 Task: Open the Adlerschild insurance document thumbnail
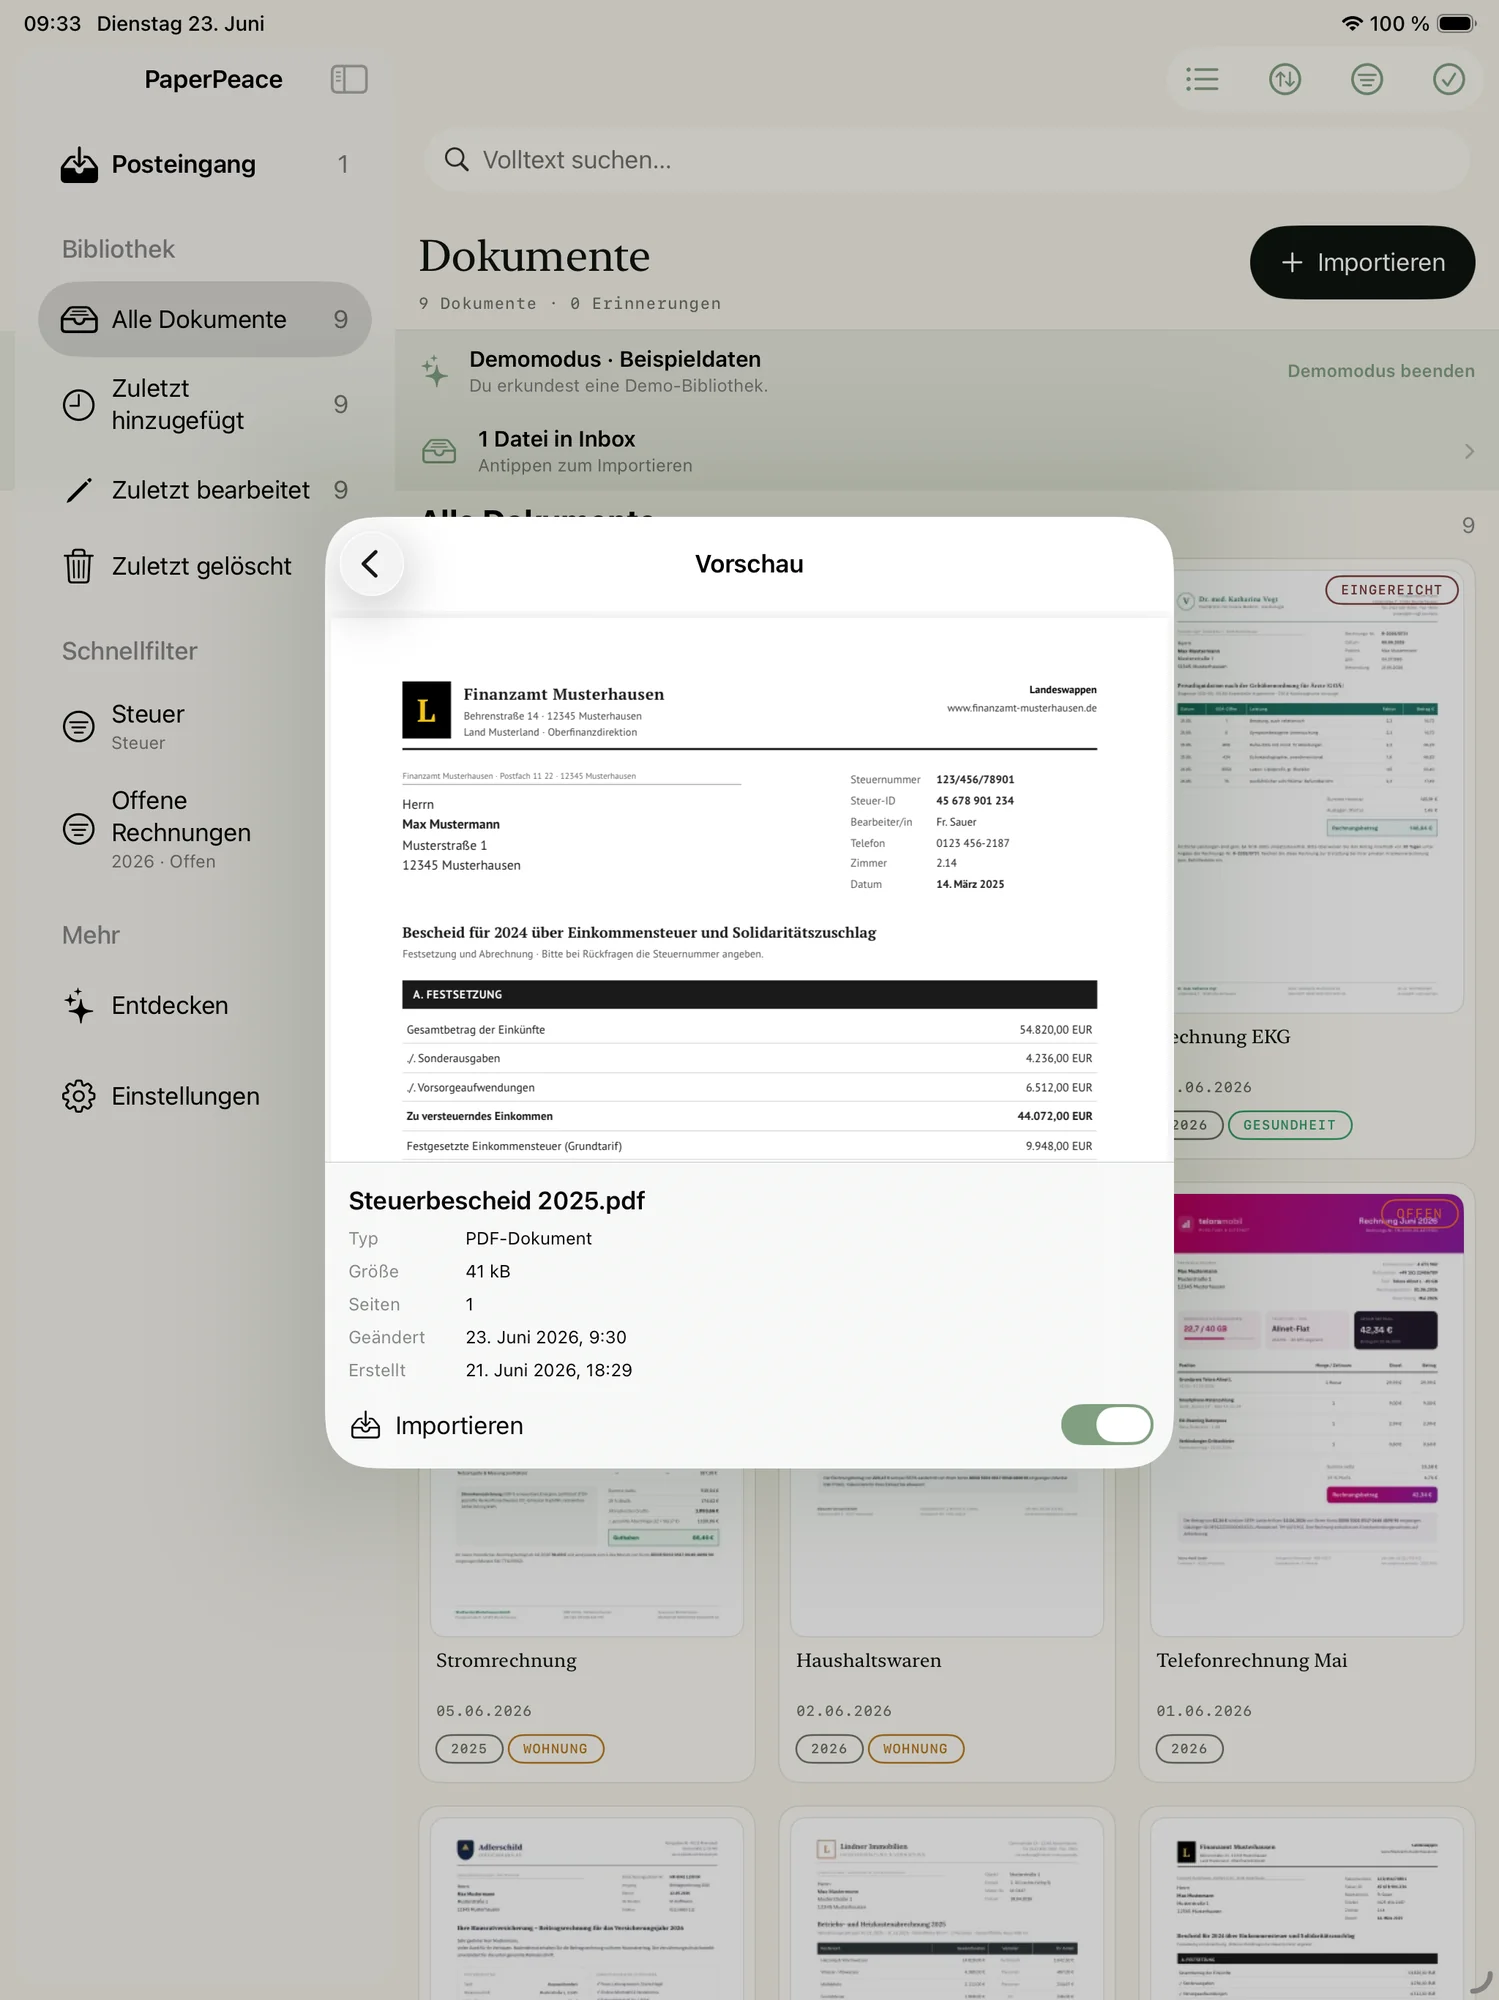[587, 1908]
